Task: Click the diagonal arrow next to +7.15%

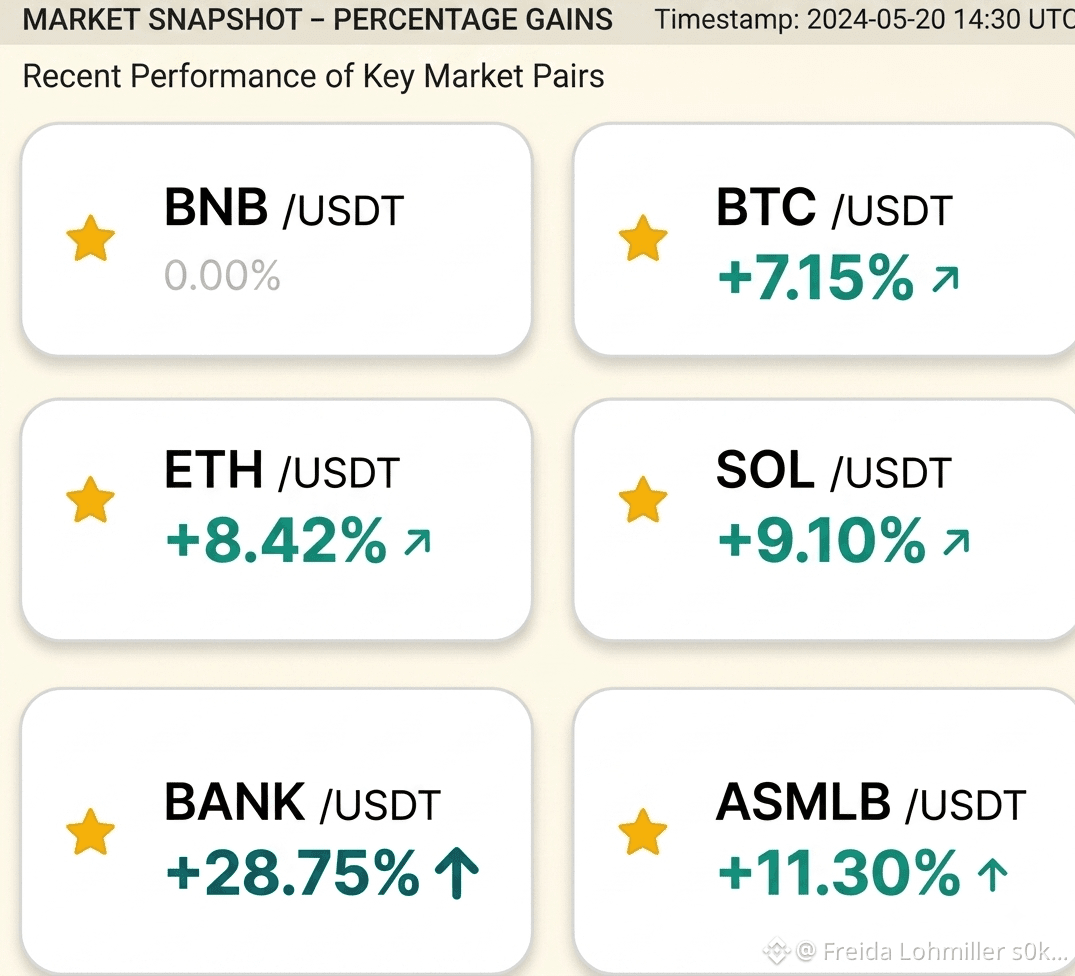Action: click(945, 280)
